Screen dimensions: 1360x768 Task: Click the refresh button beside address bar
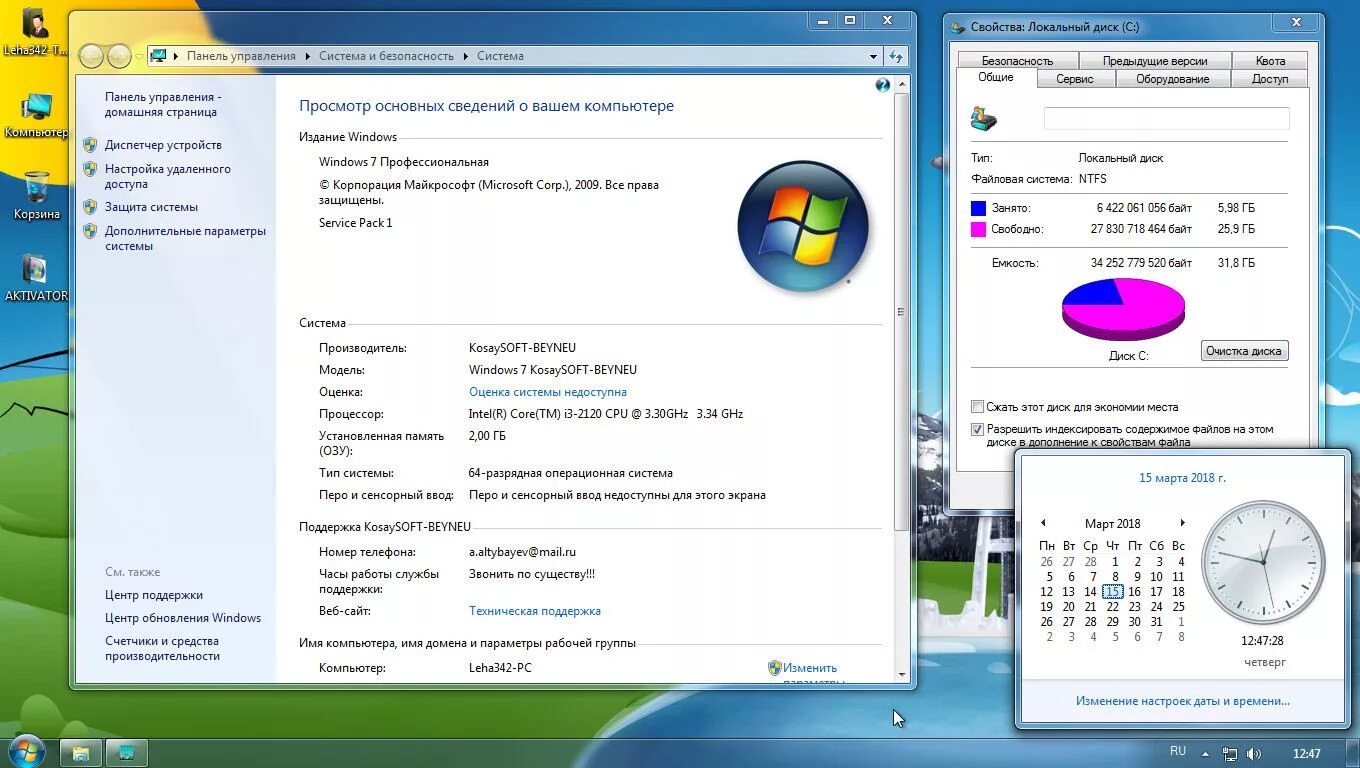coord(896,57)
